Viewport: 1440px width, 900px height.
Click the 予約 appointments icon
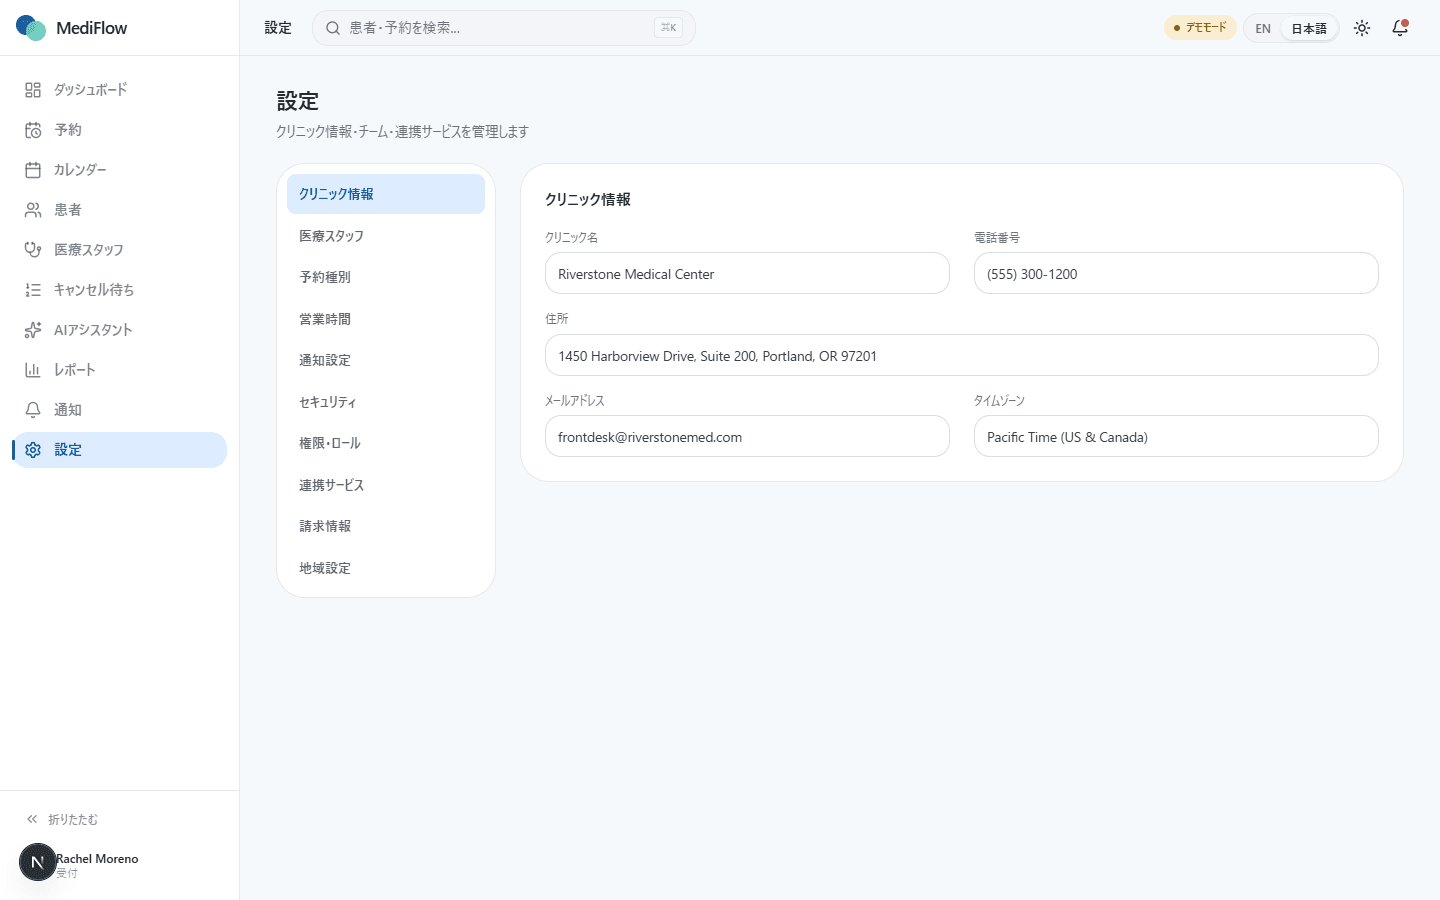[x=33, y=130]
